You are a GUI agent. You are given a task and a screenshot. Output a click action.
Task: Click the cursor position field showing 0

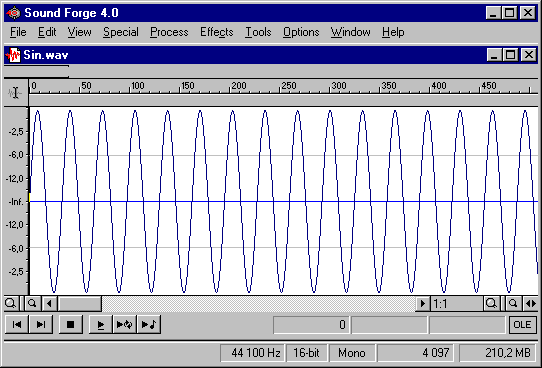point(311,325)
